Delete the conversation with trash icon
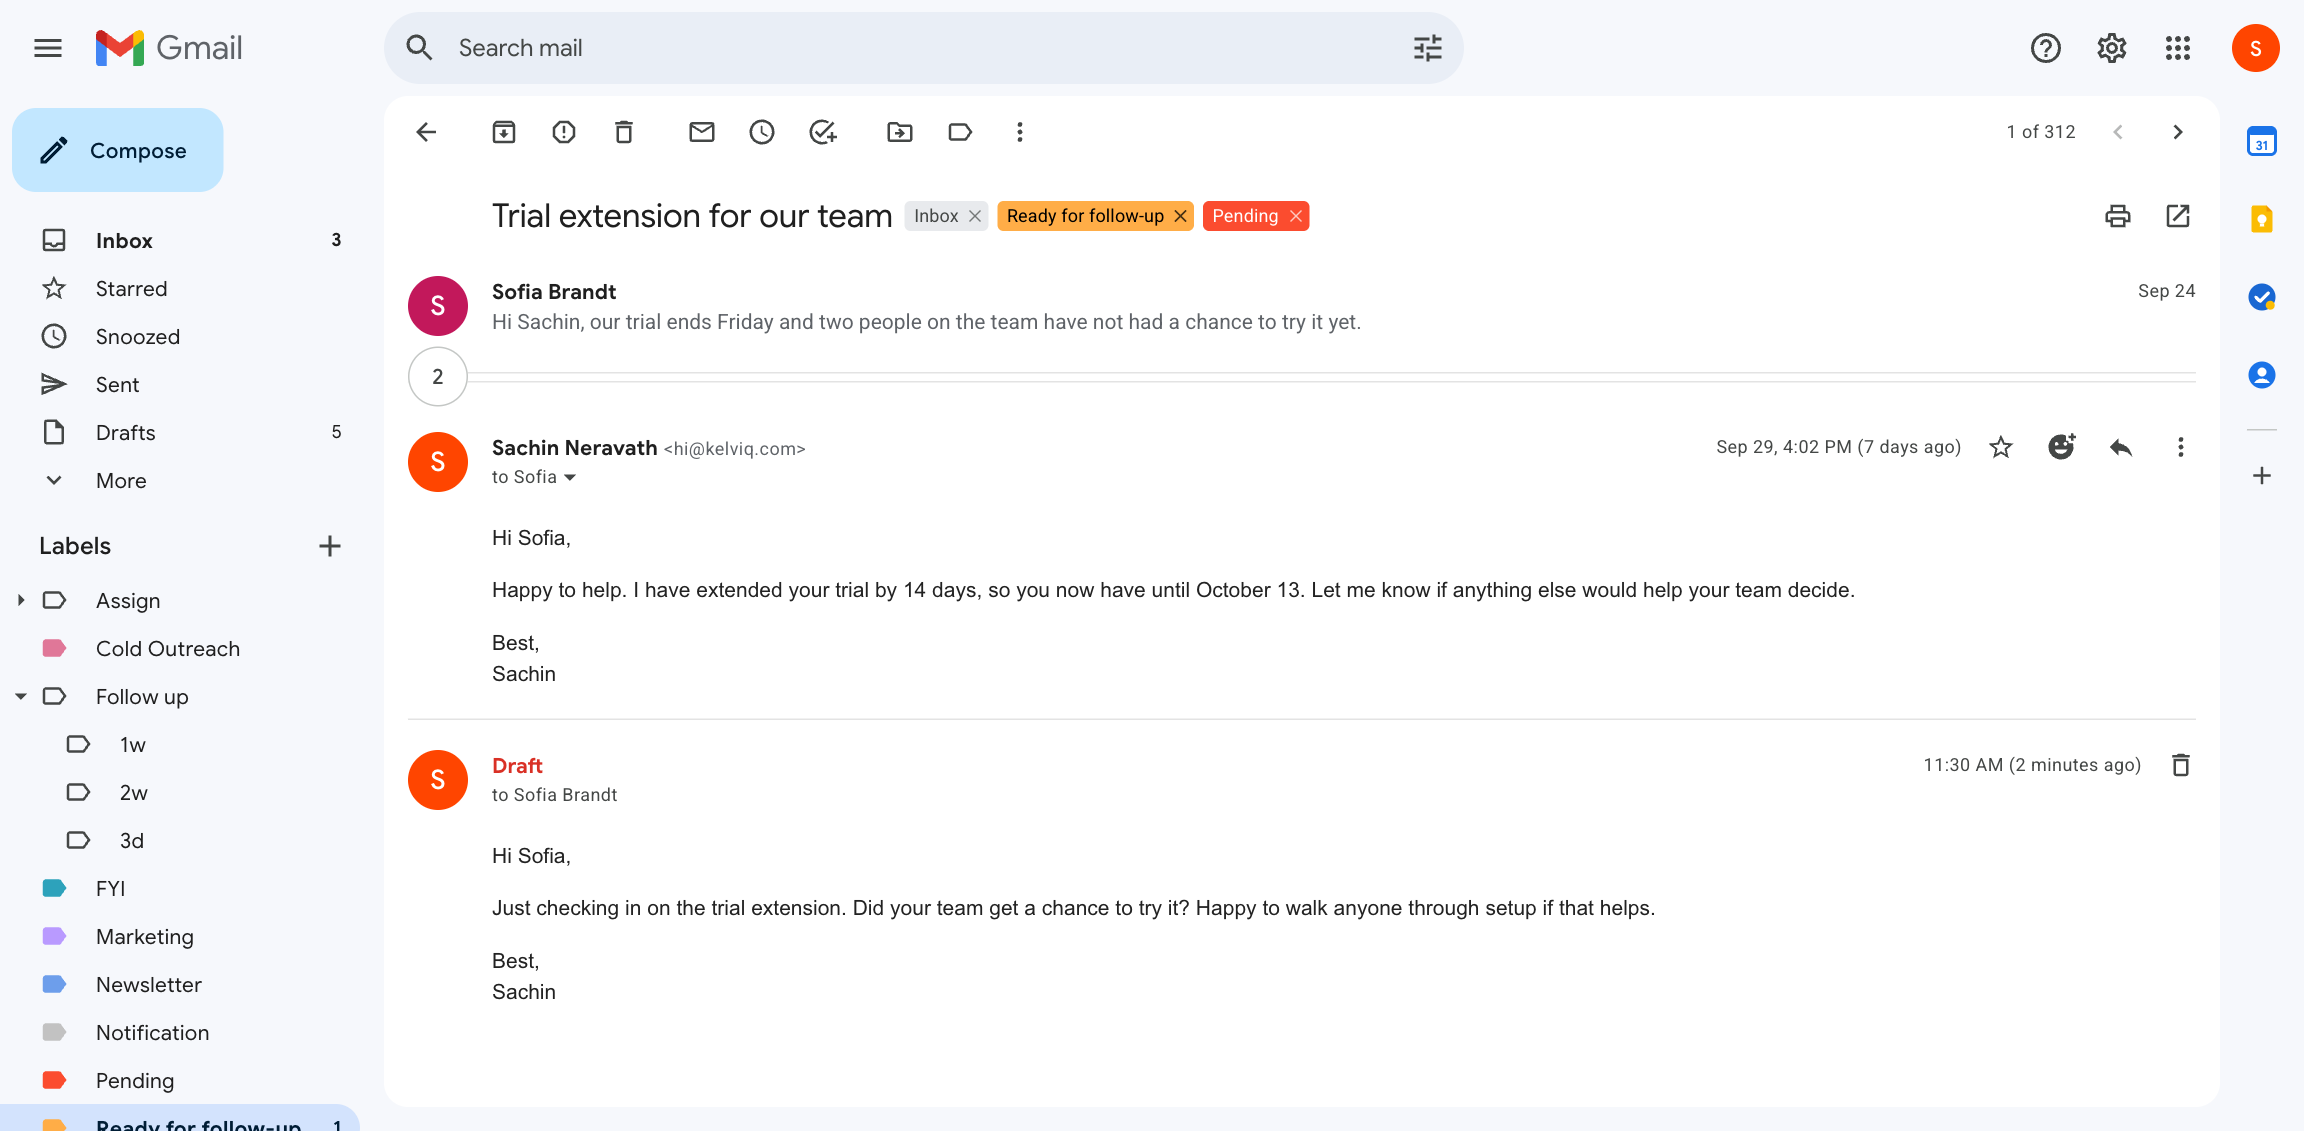The height and width of the screenshot is (1131, 2304). (x=624, y=132)
